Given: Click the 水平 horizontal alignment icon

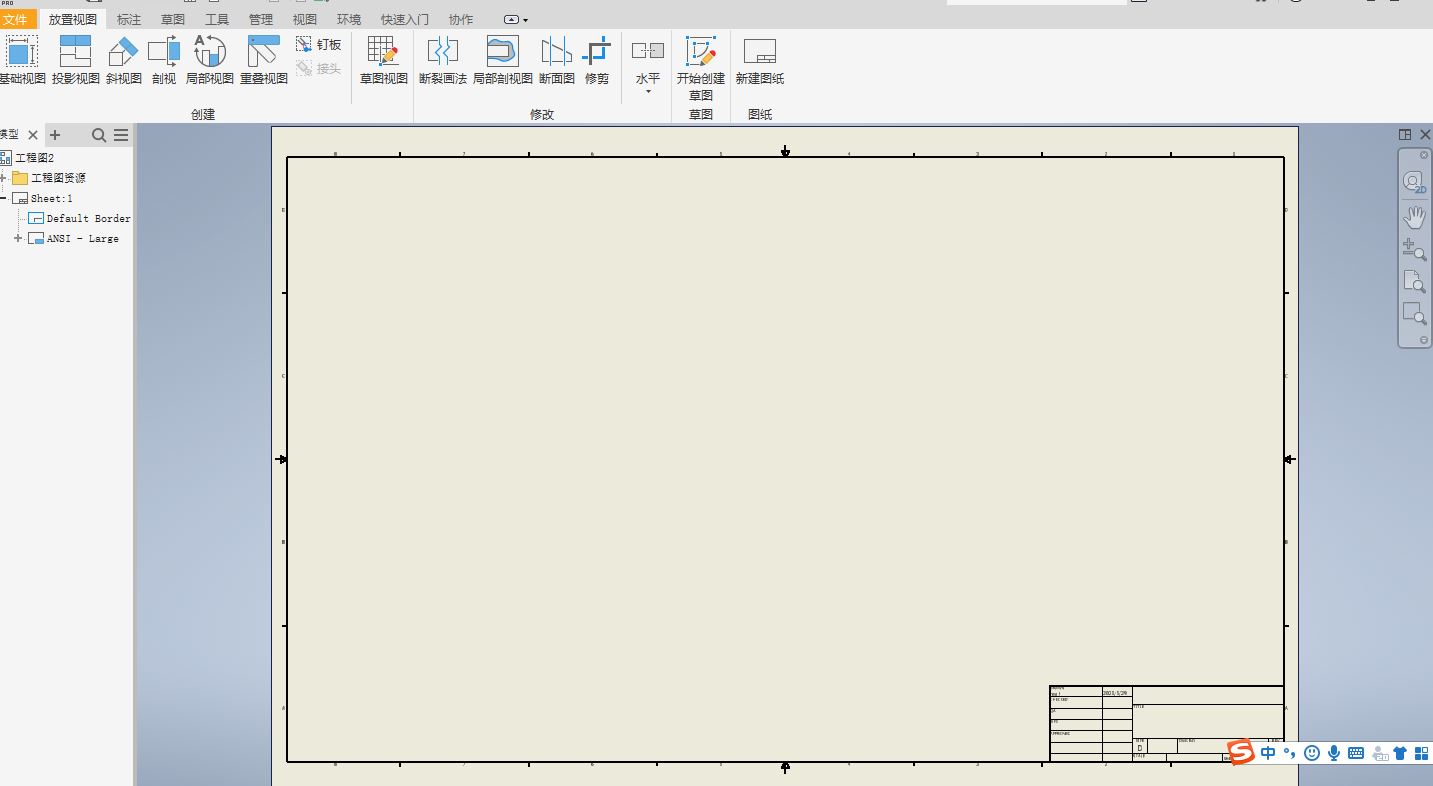Looking at the screenshot, I should (648, 50).
